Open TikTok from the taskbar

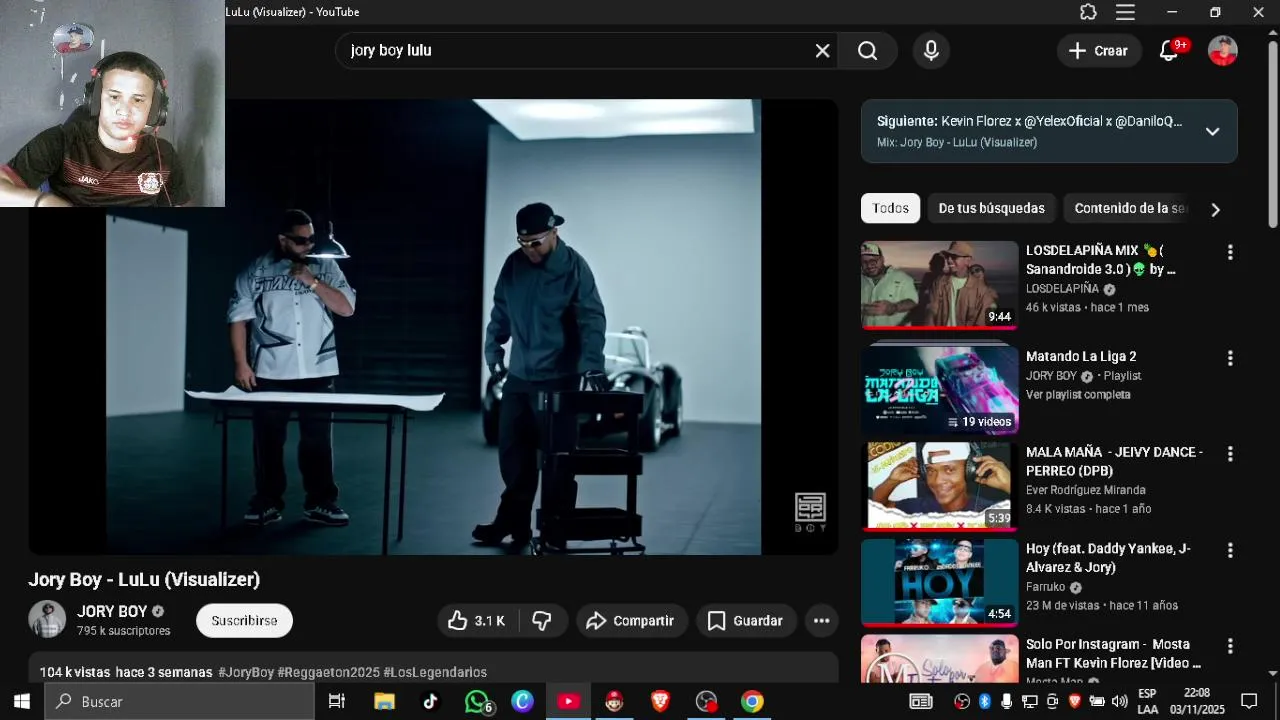tap(430, 702)
